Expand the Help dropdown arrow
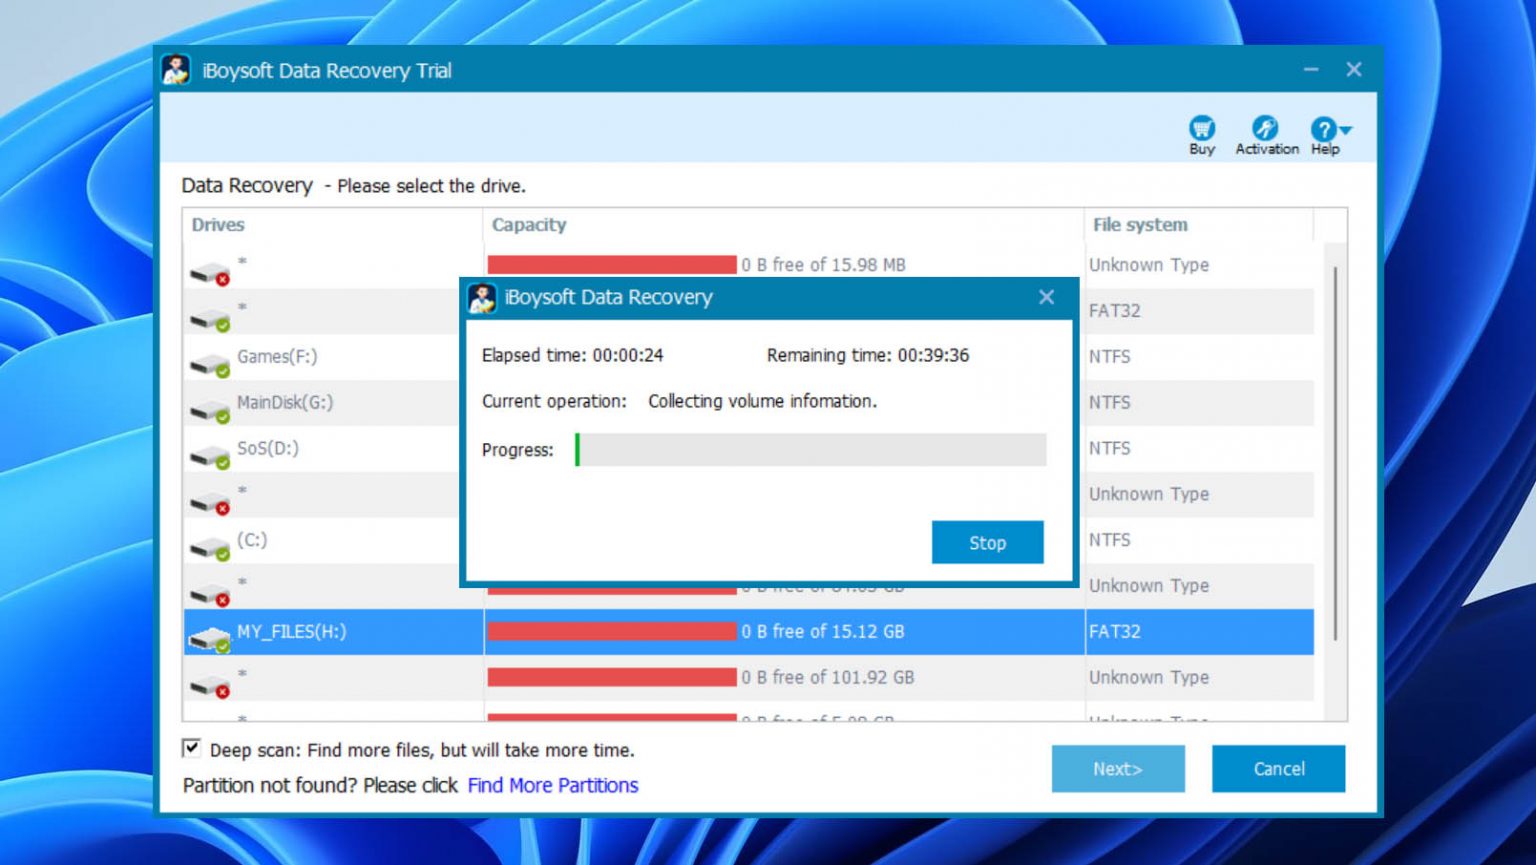 1346,128
